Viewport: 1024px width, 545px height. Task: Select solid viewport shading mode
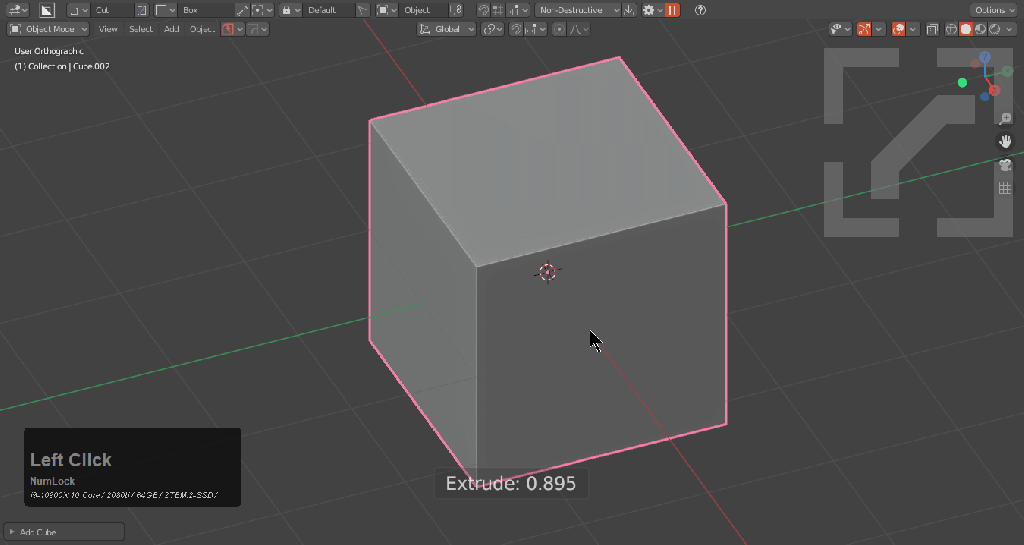[x=966, y=29]
